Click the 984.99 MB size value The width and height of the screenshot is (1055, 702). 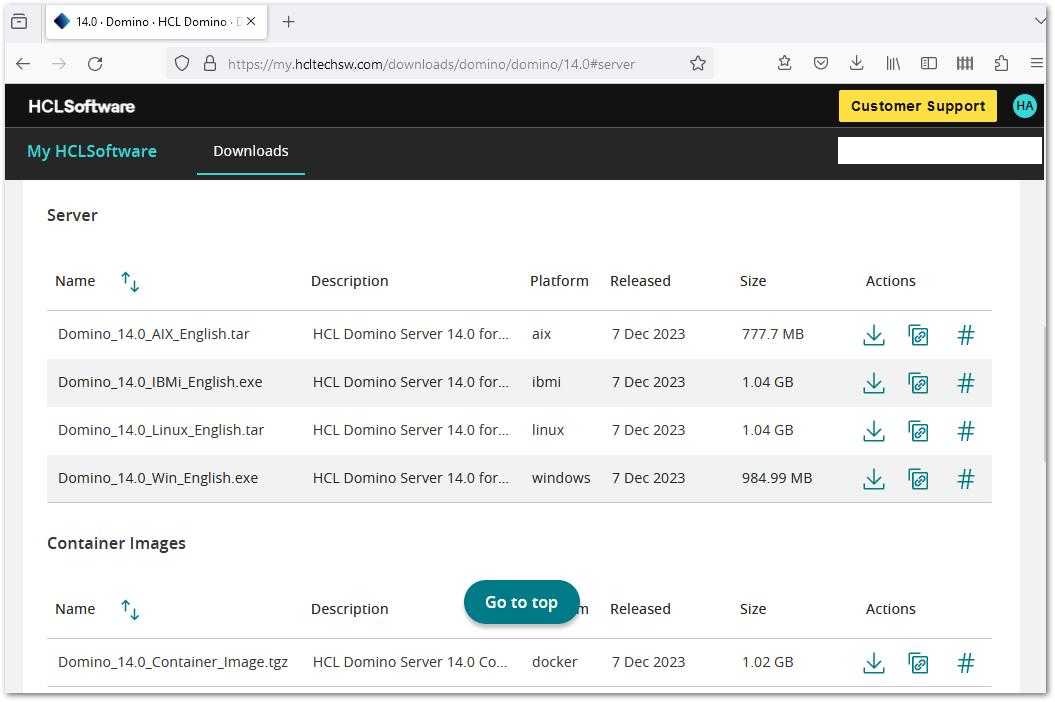[777, 479]
